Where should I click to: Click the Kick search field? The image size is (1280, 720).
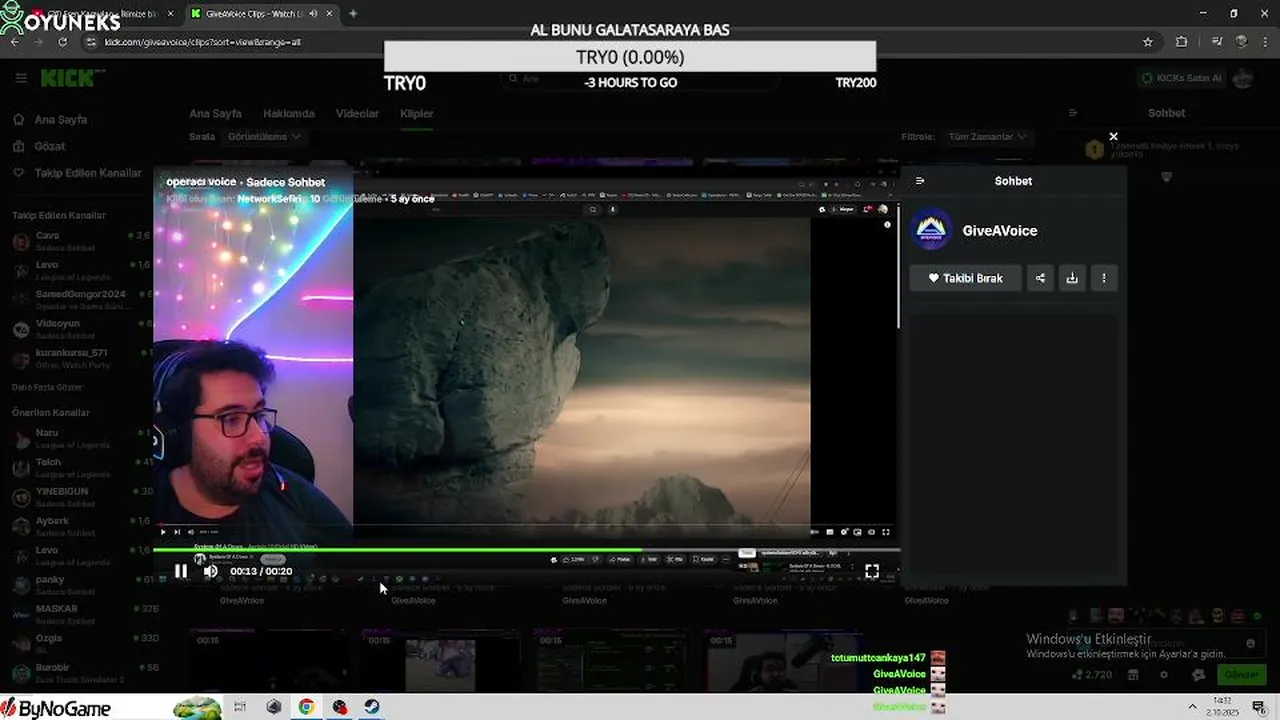click(x=640, y=78)
